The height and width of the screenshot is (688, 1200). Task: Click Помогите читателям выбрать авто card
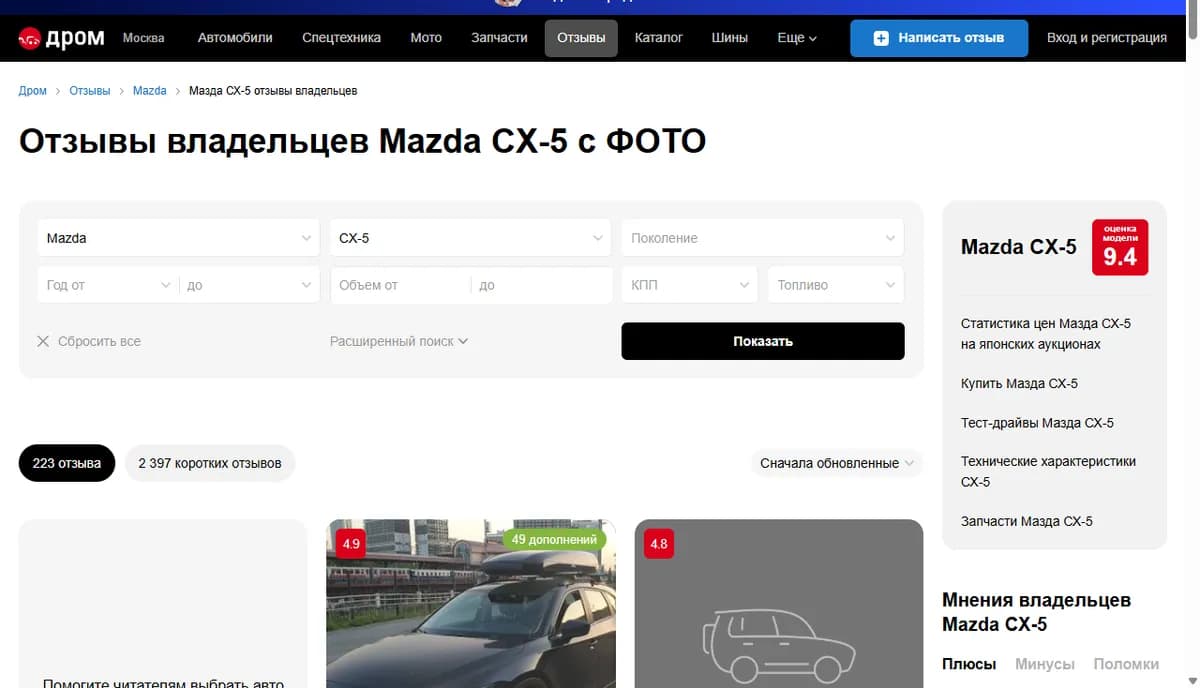163,603
